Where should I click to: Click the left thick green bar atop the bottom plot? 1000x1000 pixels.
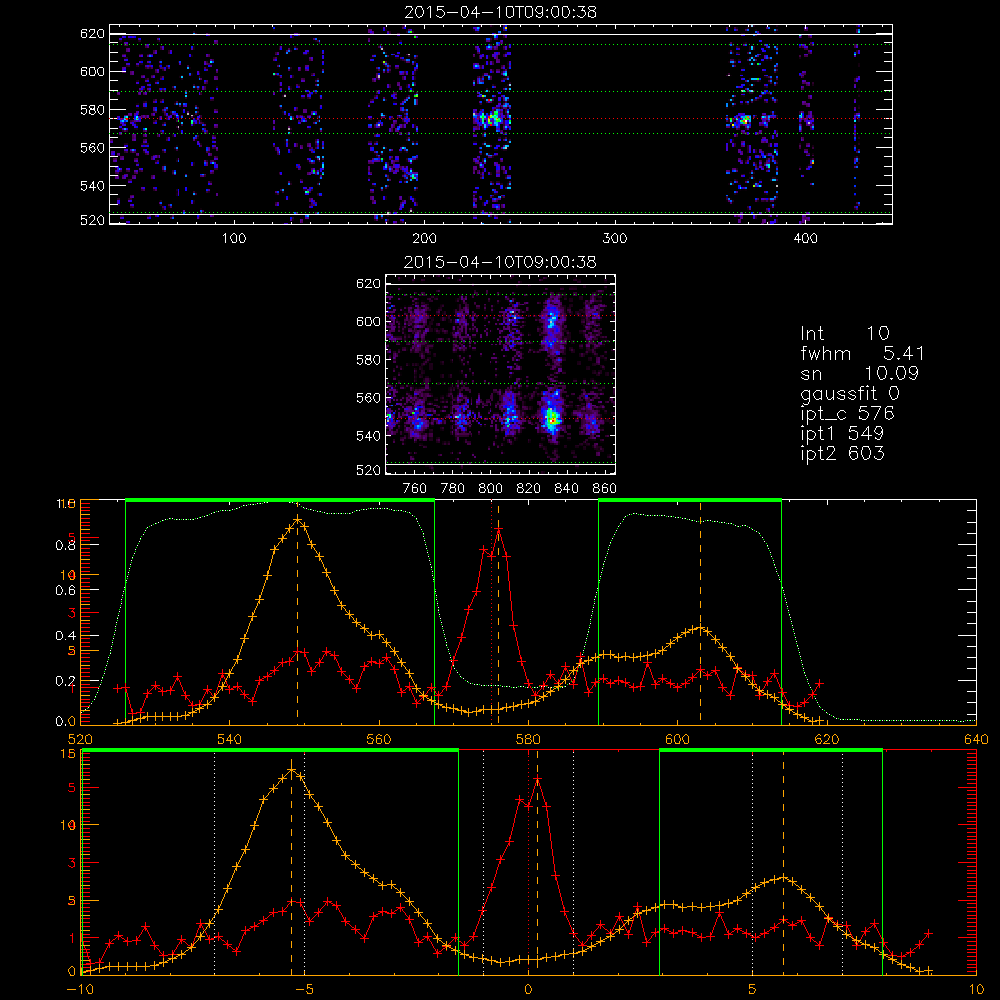click(270, 751)
